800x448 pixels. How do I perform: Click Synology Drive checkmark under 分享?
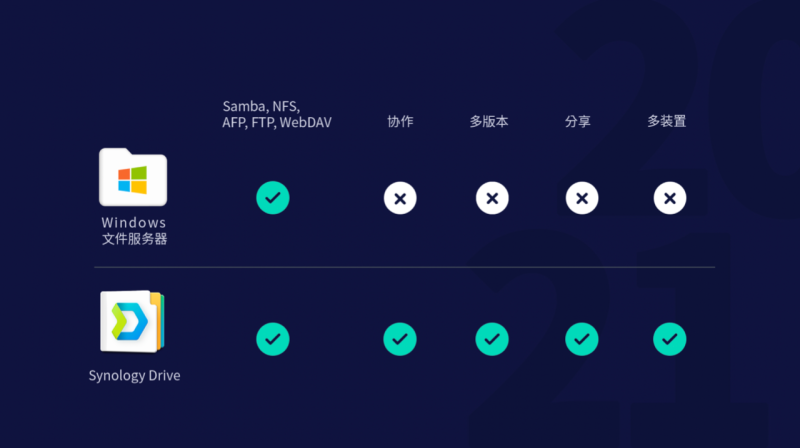pyautogui.click(x=582, y=339)
